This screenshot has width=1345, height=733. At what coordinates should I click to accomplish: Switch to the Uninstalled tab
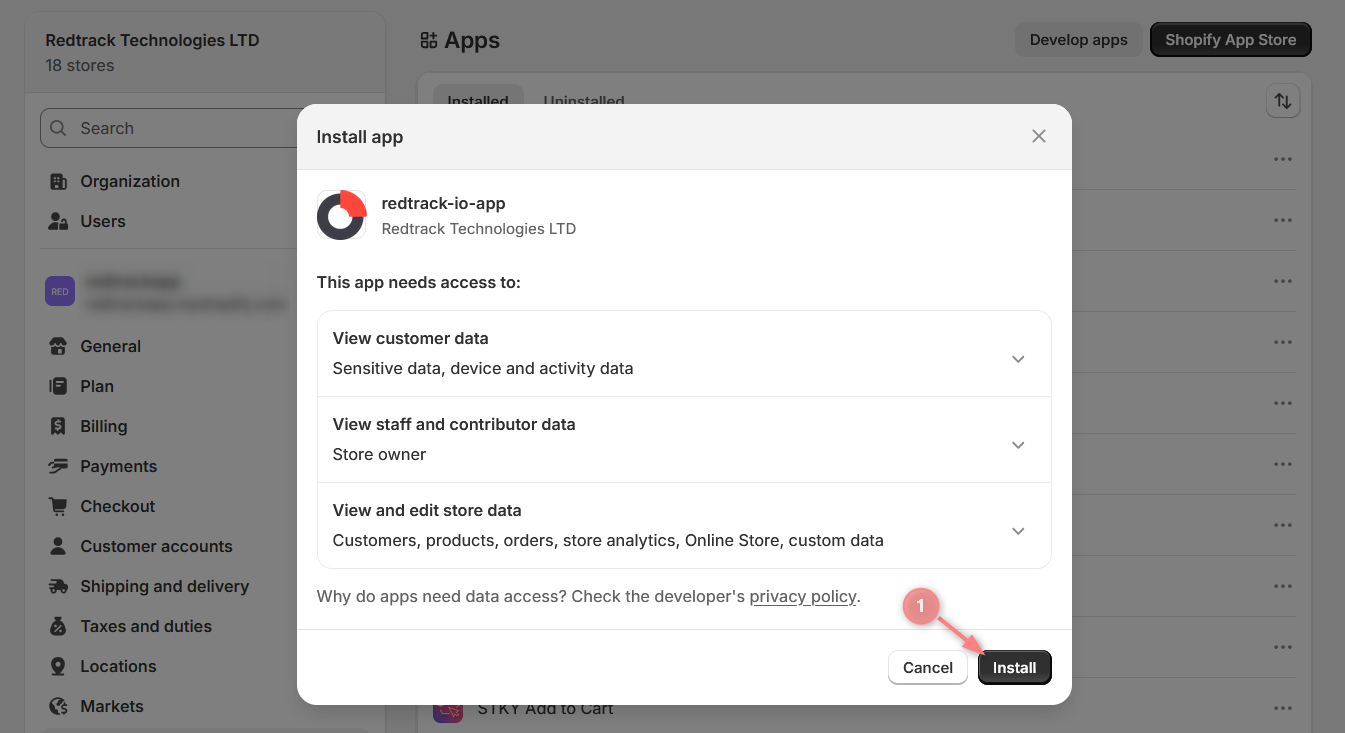point(584,101)
